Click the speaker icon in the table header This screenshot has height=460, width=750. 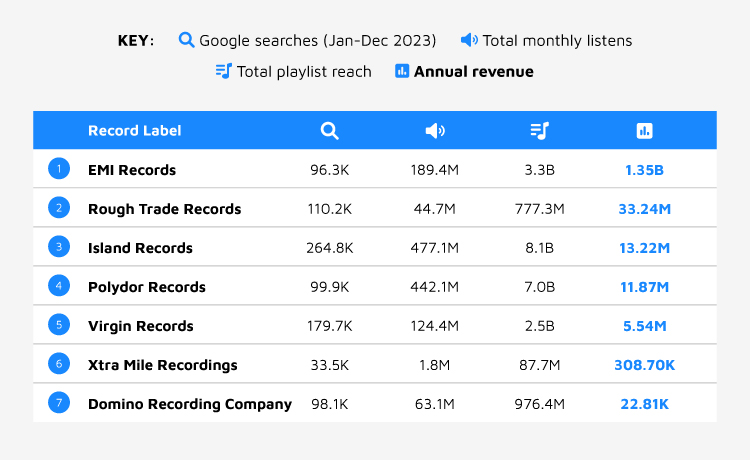click(435, 131)
